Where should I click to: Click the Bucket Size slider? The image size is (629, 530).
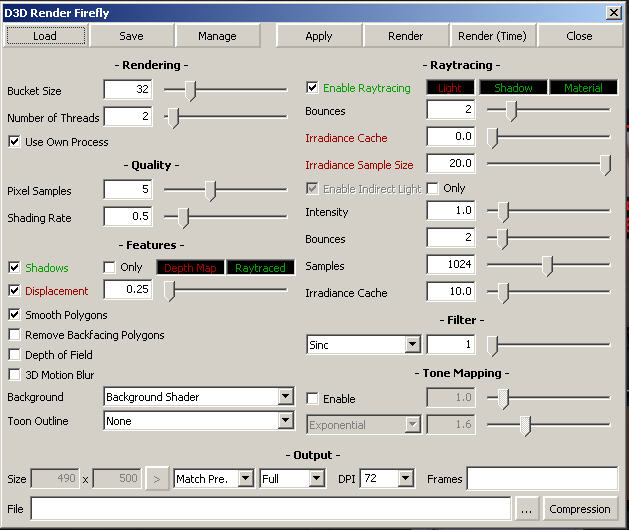[x=225, y=90]
